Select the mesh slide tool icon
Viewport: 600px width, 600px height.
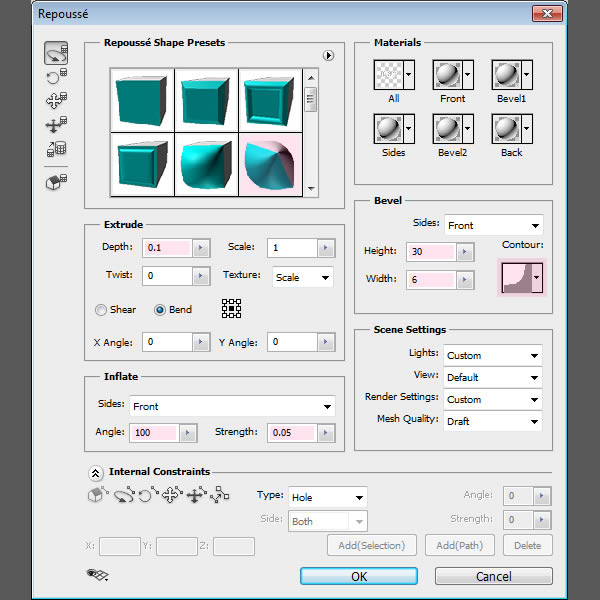(56, 125)
